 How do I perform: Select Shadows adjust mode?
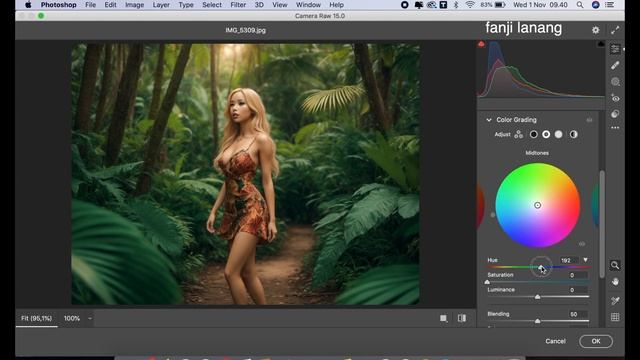[533, 134]
